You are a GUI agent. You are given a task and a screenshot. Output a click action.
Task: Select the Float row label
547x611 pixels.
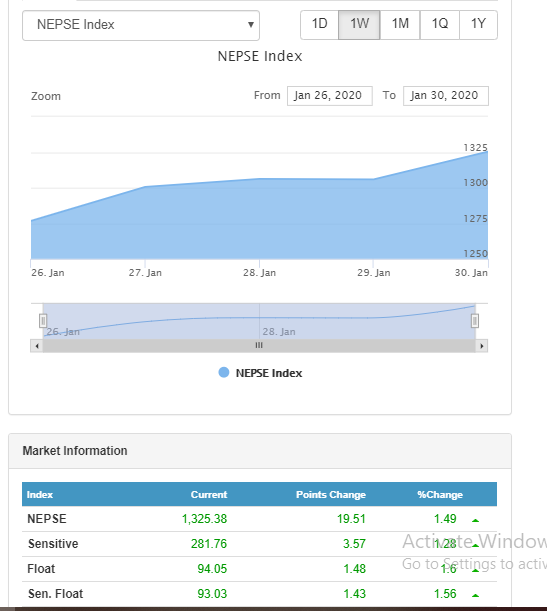[41, 569]
